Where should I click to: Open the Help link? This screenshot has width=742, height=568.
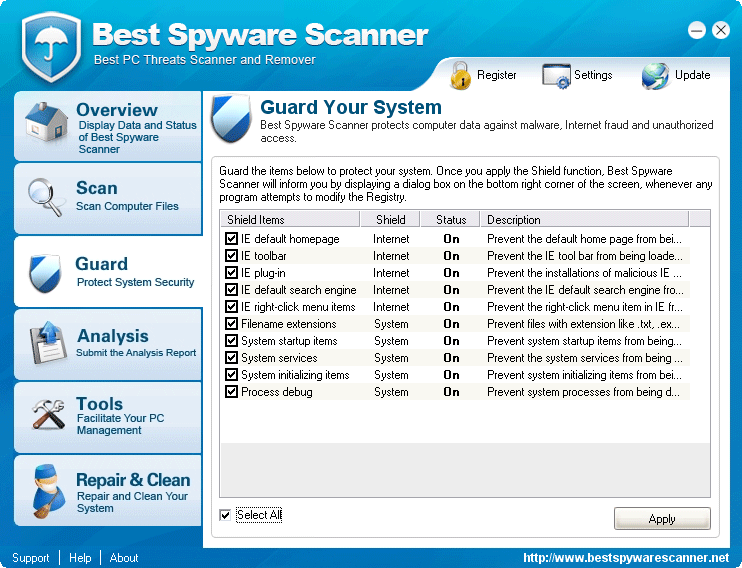pyautogui.click(x=80, y=558)
